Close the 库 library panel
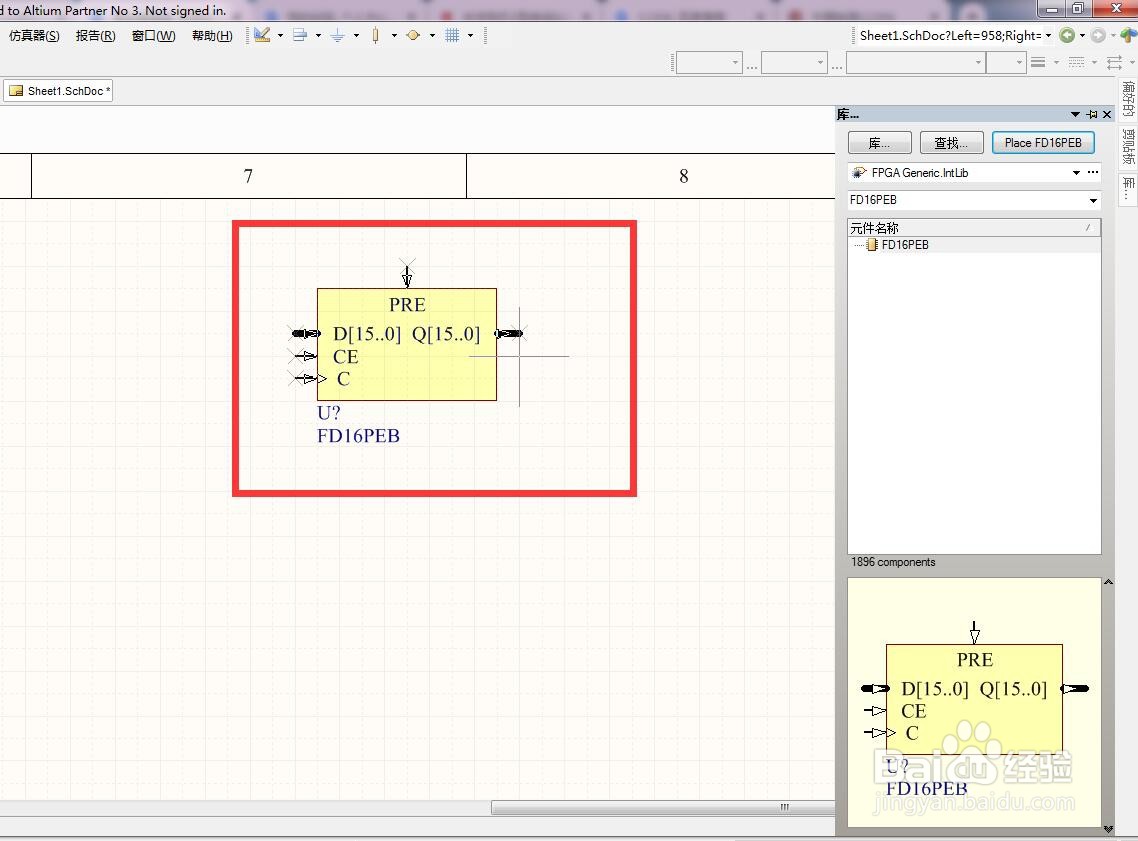Viewport: 1138px width, 841px height. tap(1107, 114)
